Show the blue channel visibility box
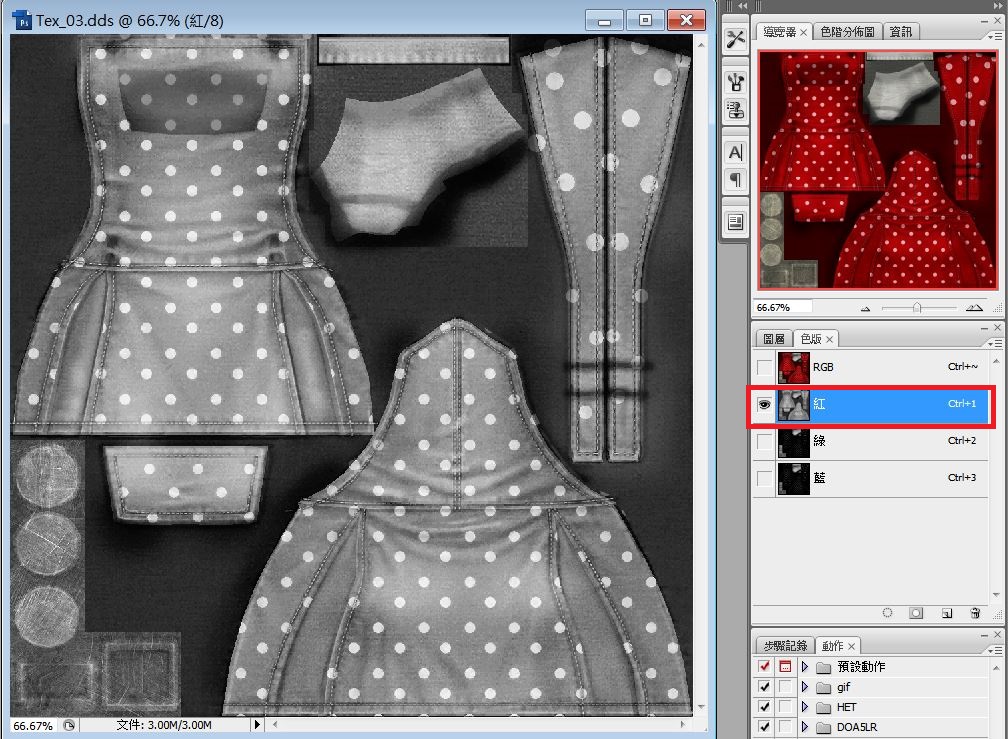 pos(764,479)
